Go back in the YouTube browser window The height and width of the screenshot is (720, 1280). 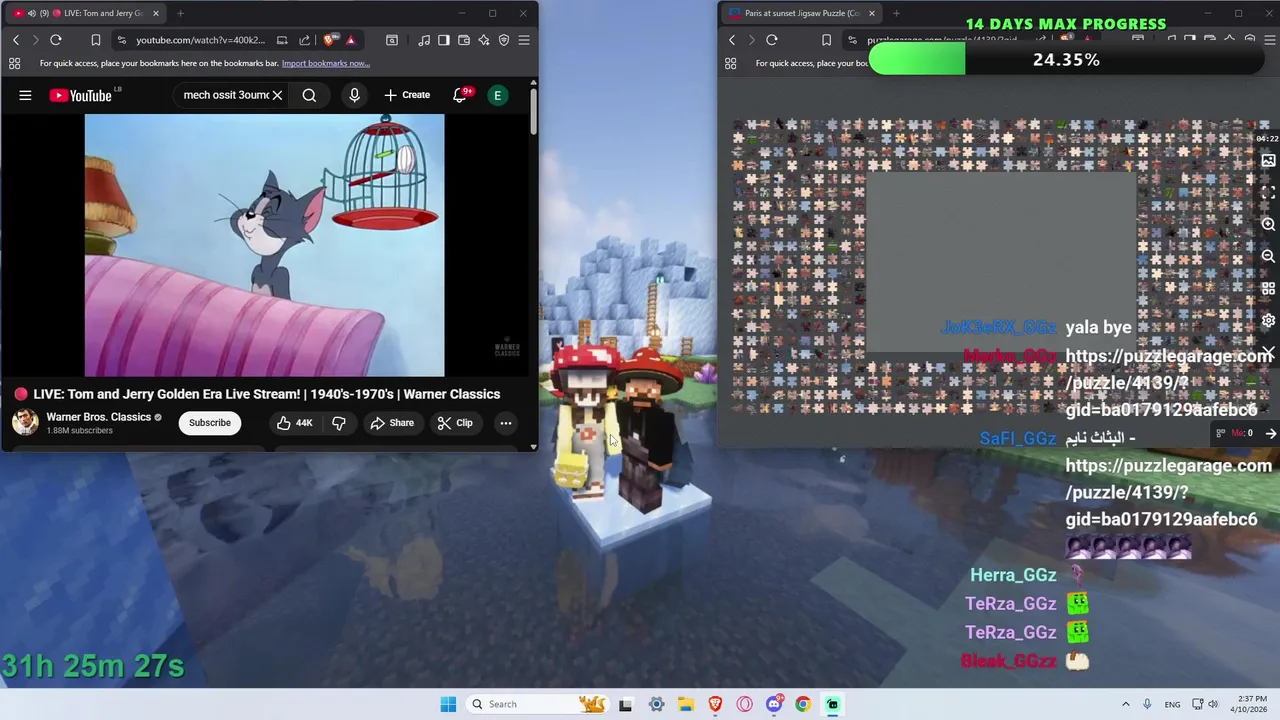tap(16, 40)
